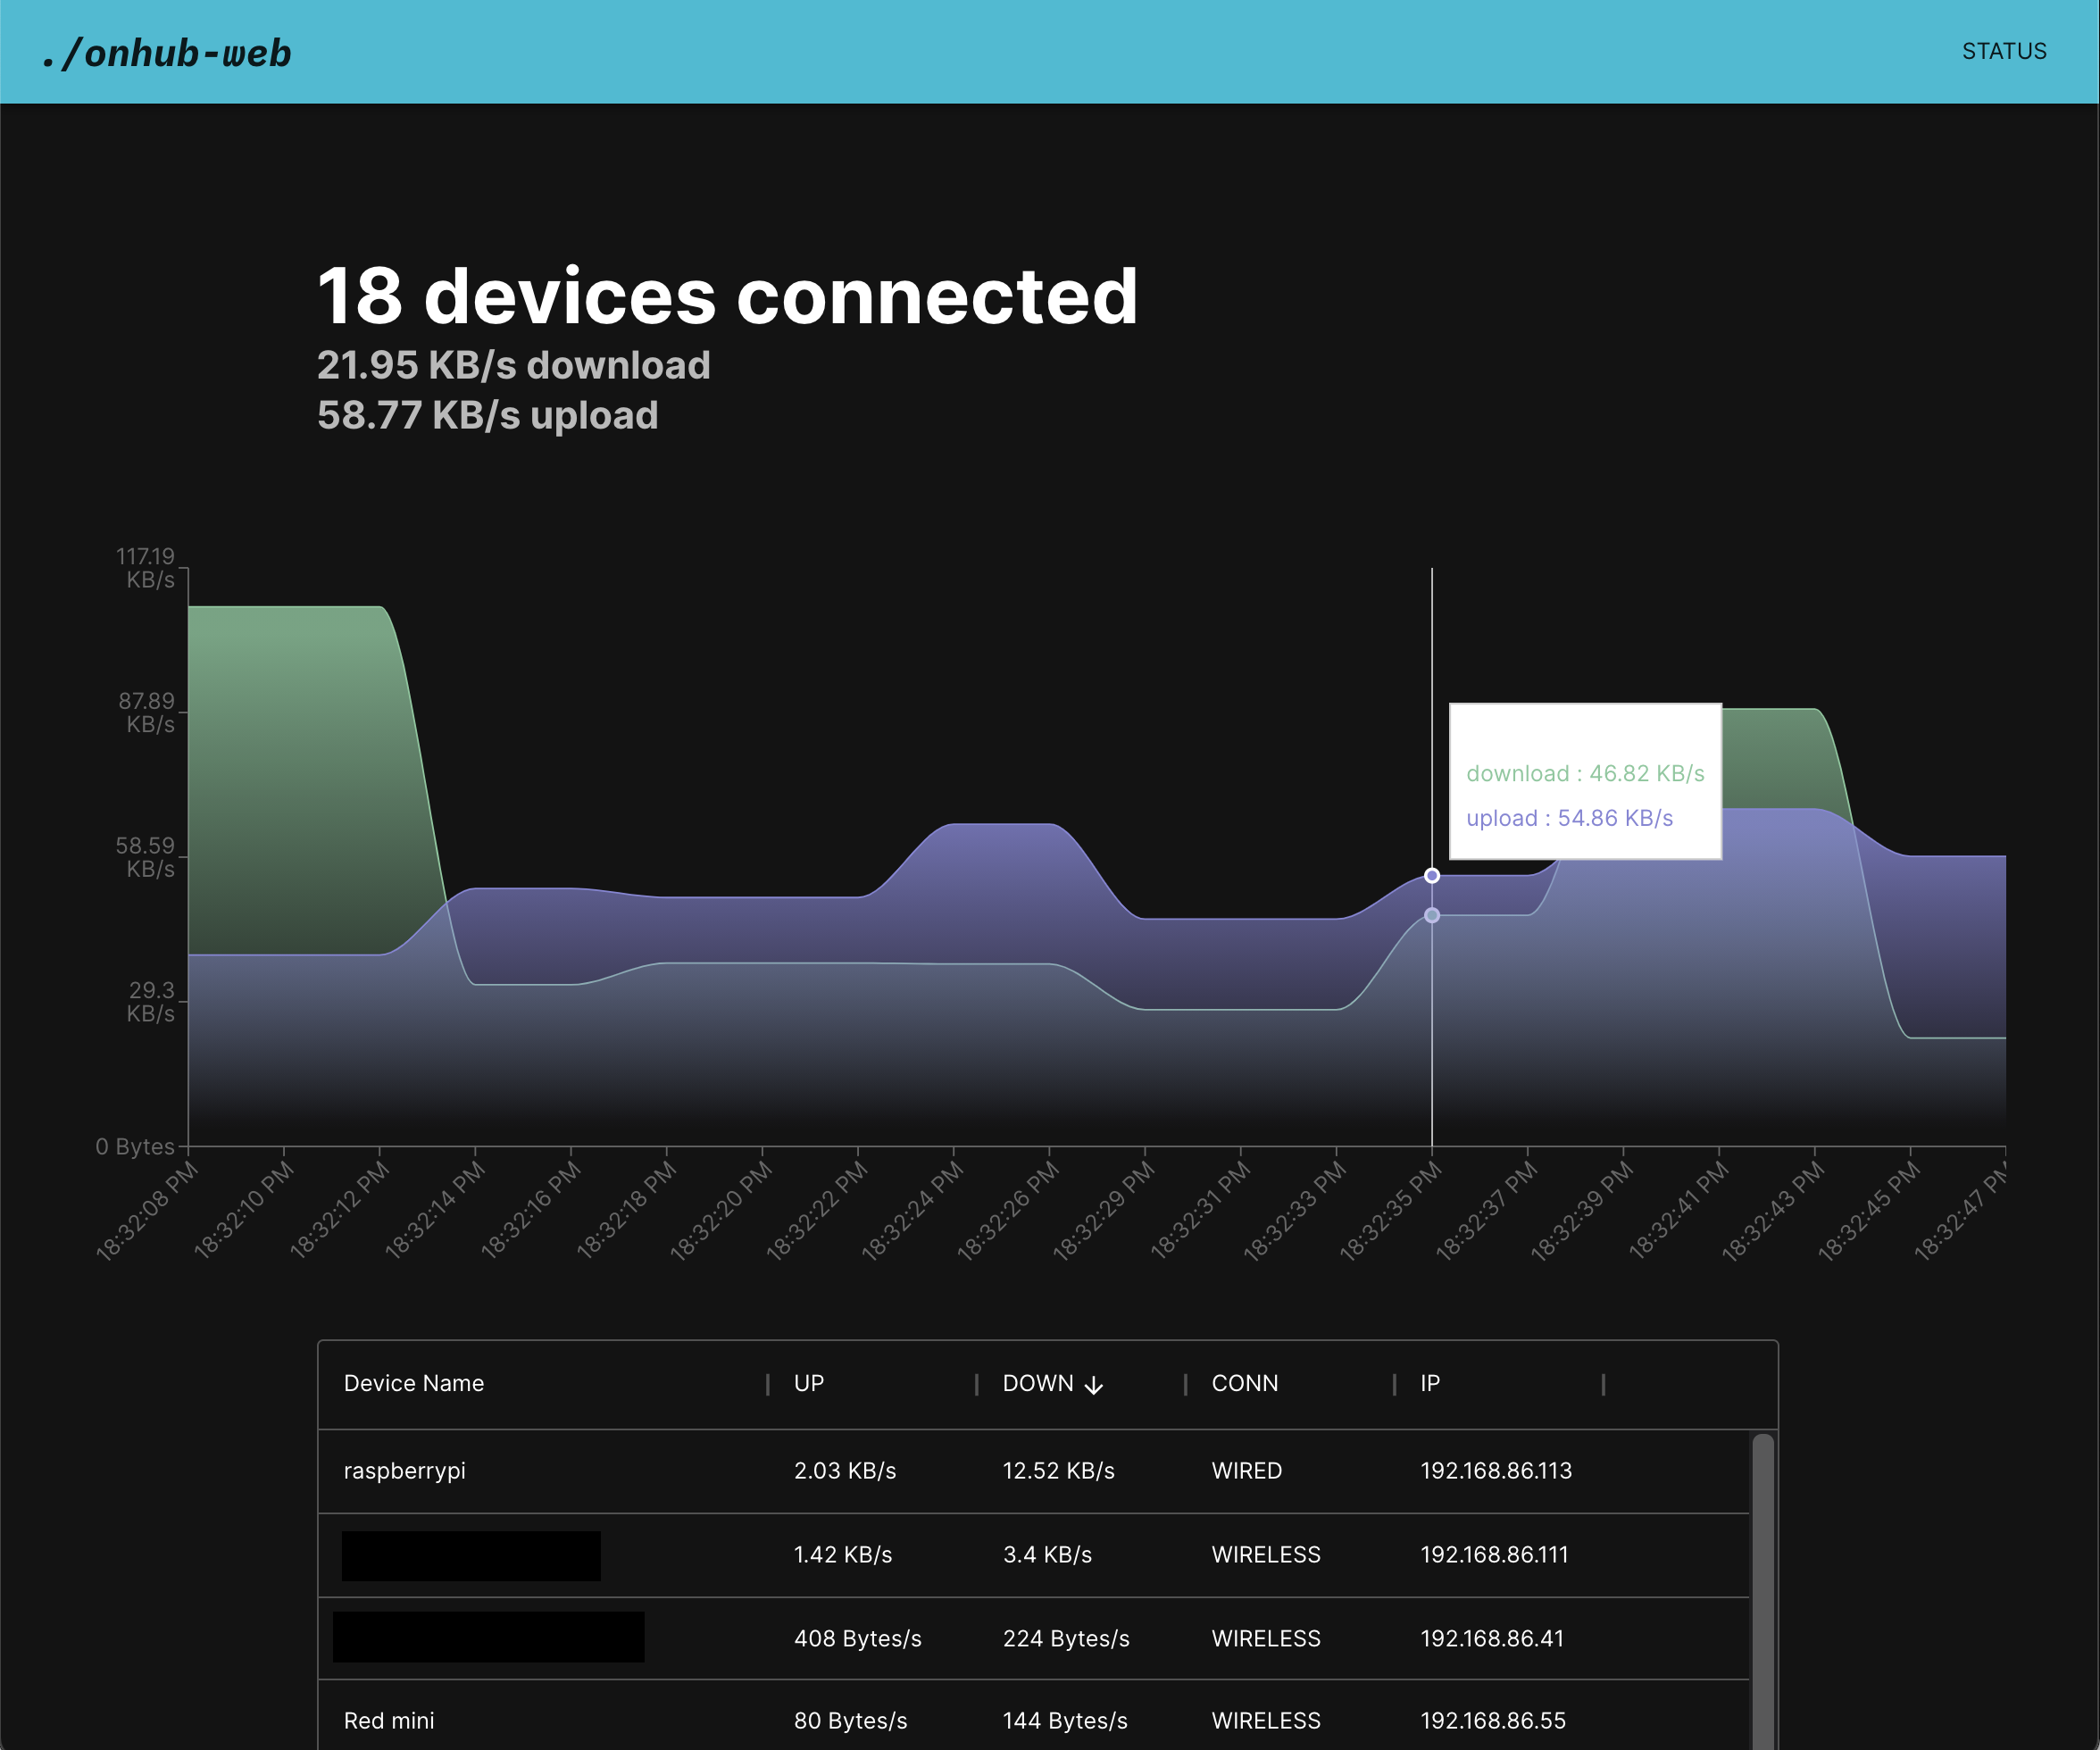Screen dimensions: 2100x1750
Task: Click the column resize handle after IP
Action: click(1603, 1384)
